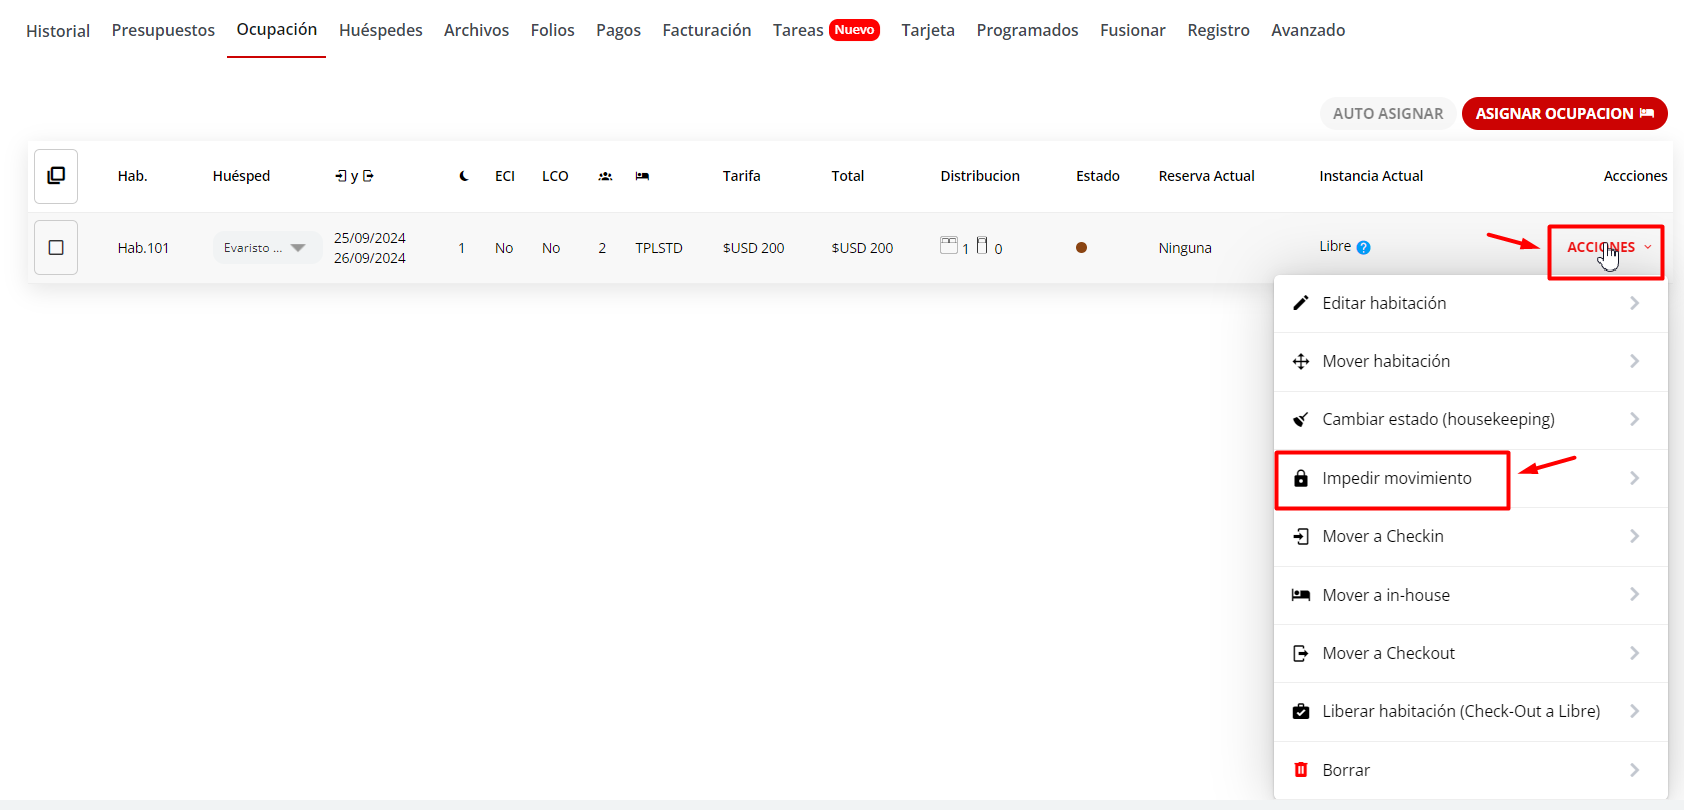Toggle the select-all rows box in header
The height and width of the screenshot is (810, 1684).
click(56, 176)
